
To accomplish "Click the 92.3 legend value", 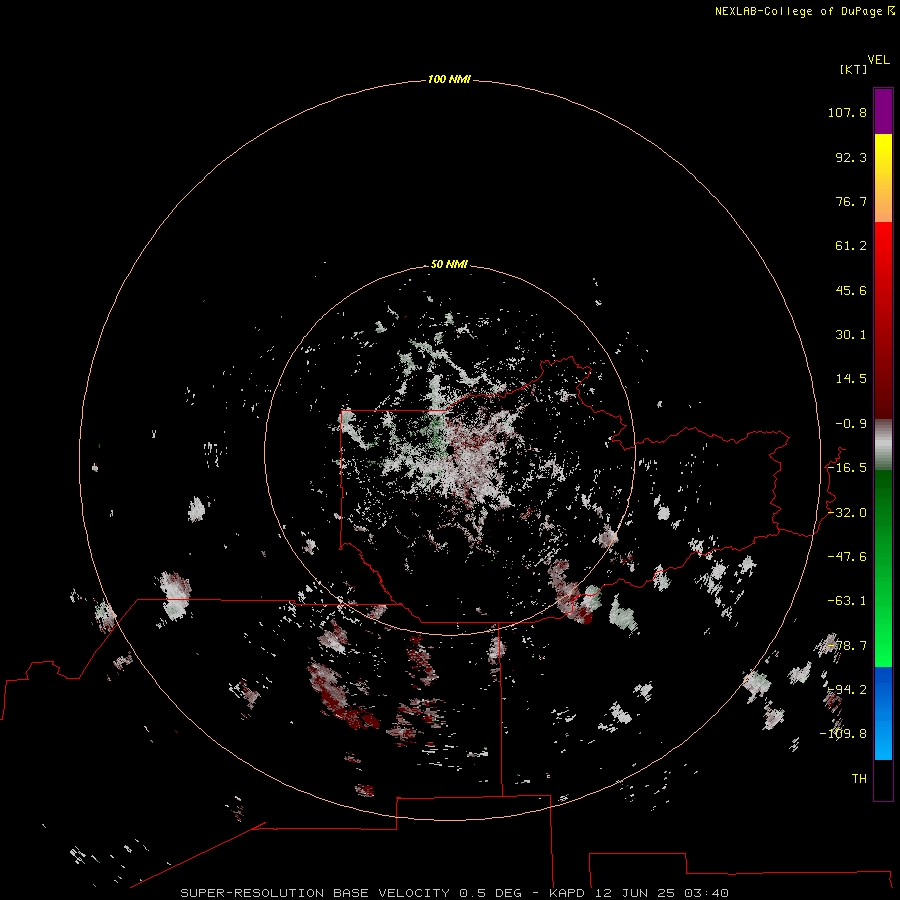I will tap(851, 157).
